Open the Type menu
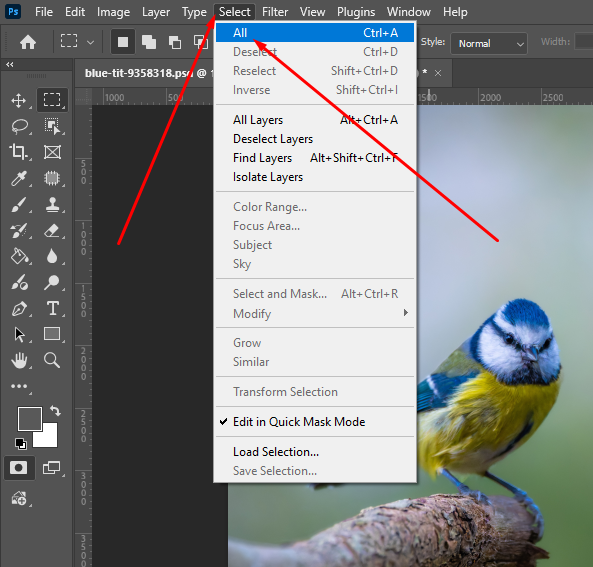Image resolution: width=593 pixels, height=567 pixels. [194, 12]
